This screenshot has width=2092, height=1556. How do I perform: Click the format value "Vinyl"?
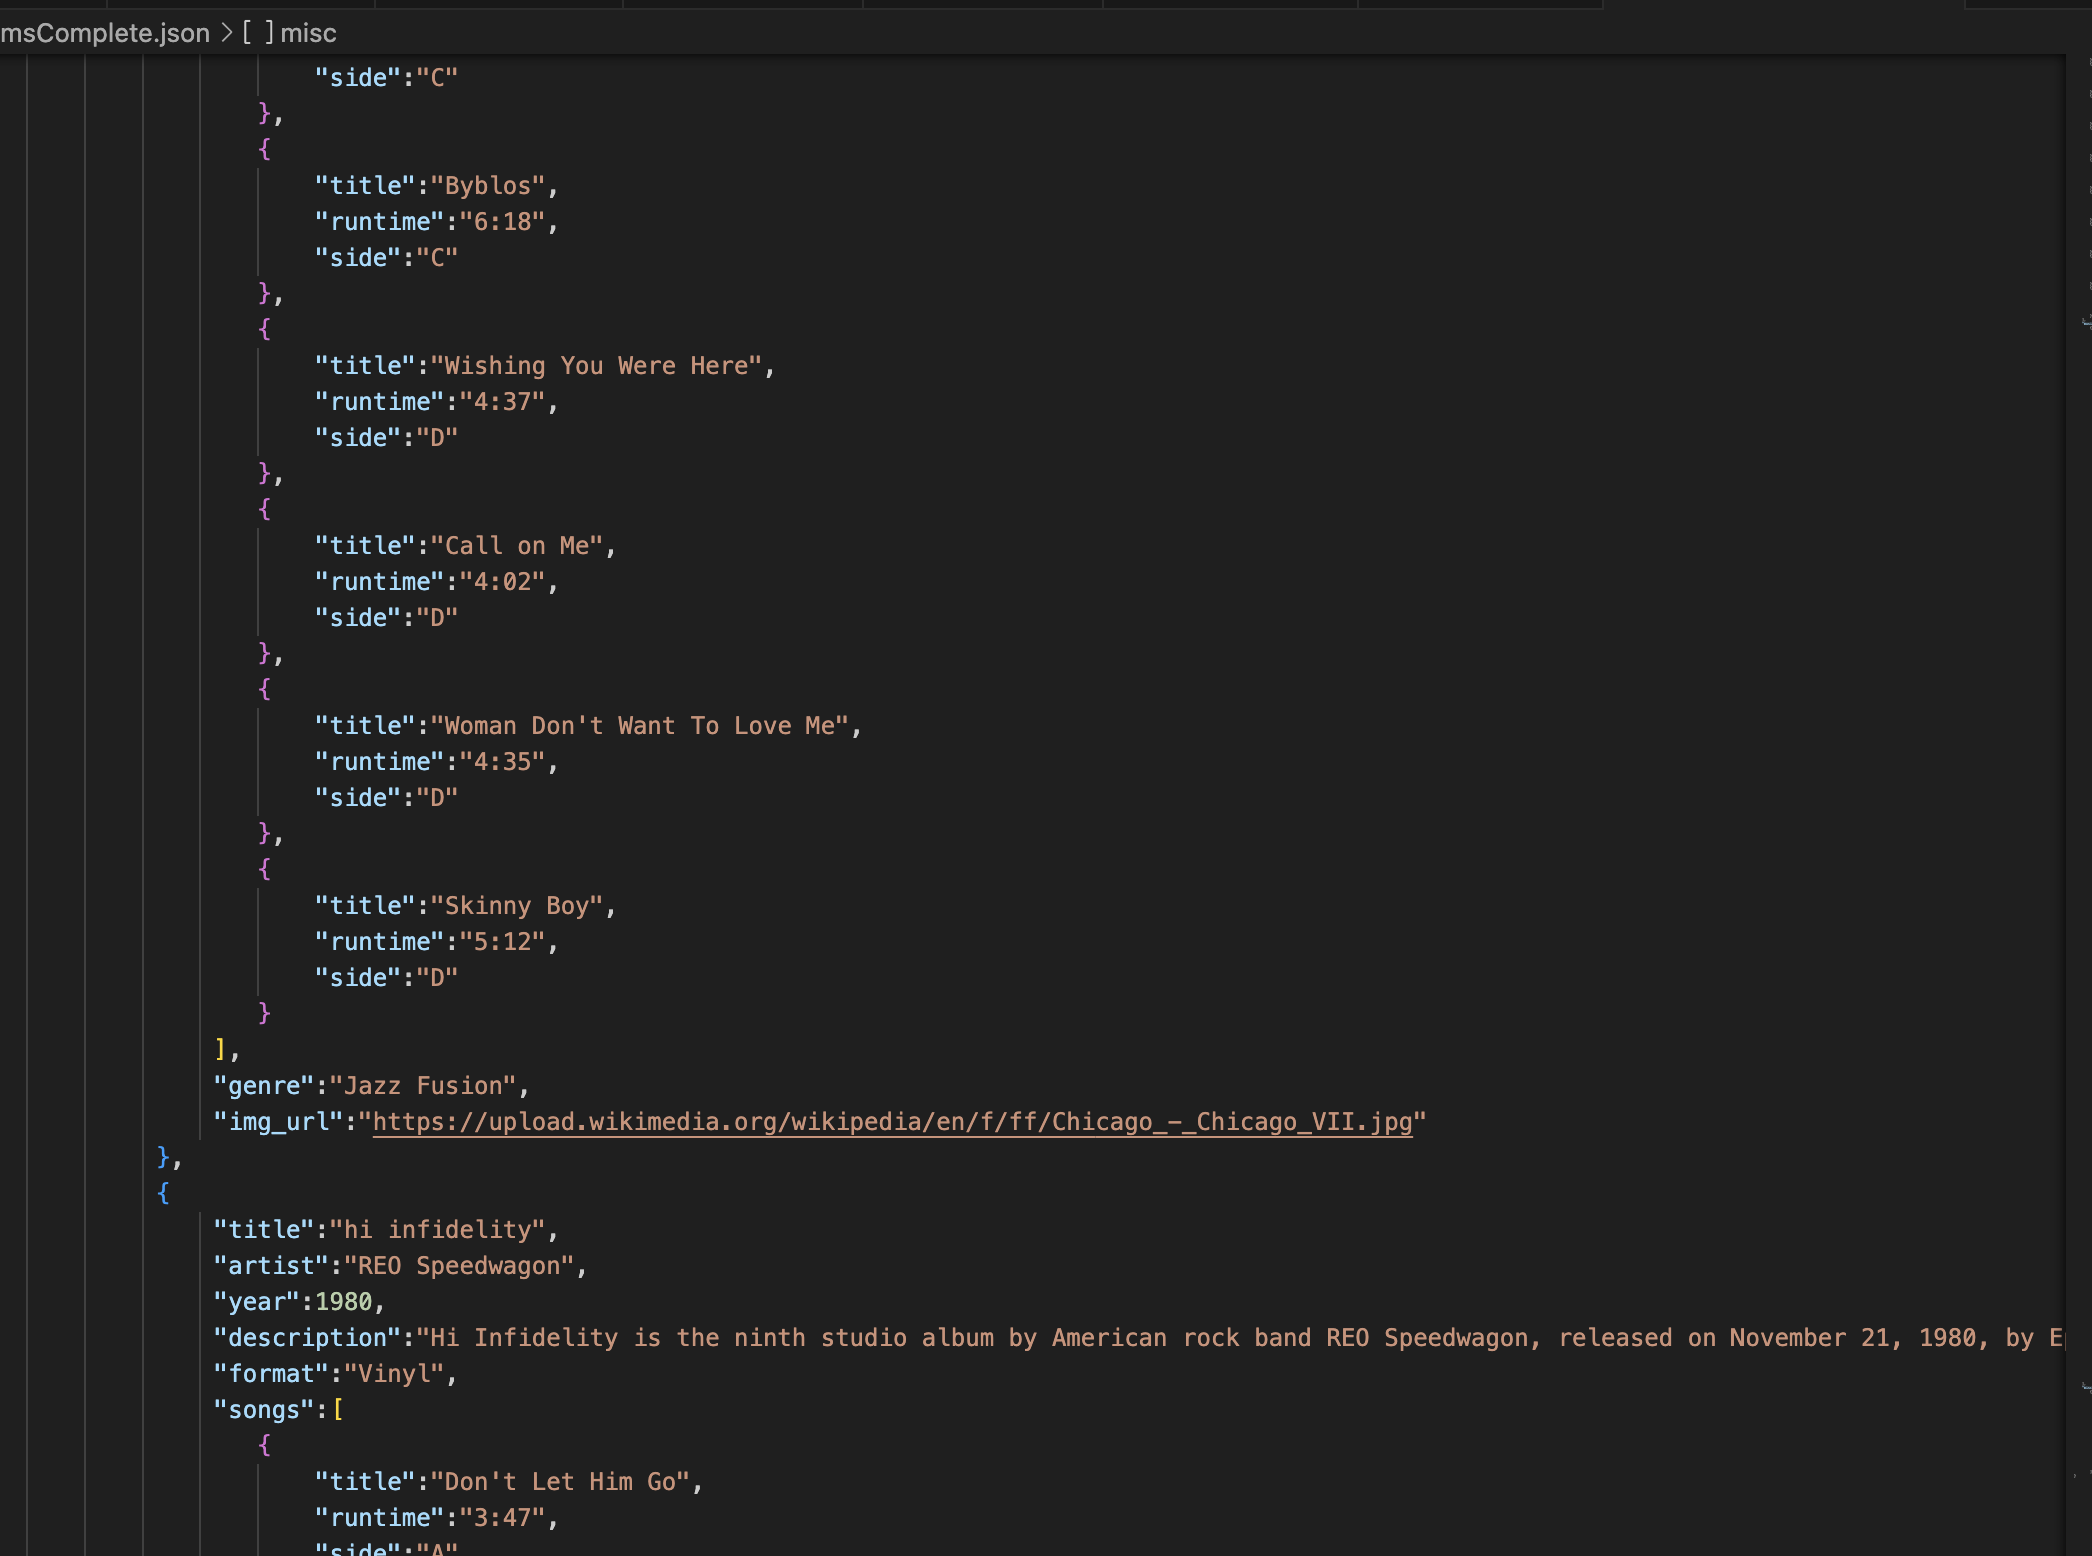(x=394, y=1374)
